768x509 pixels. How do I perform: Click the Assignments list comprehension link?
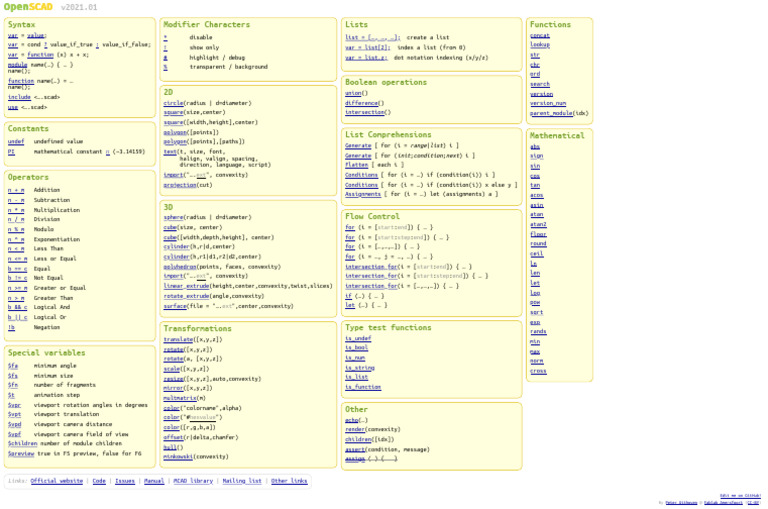point(363,194)
